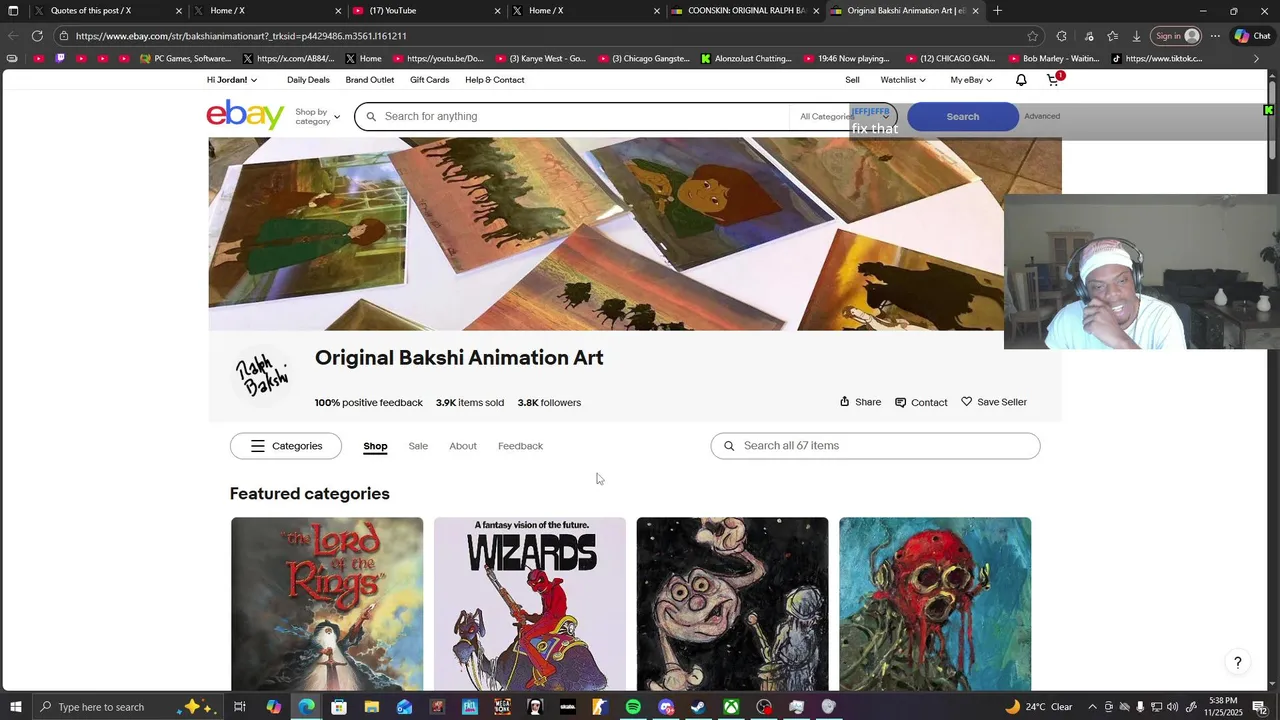Switch to the About tab

pos(463,446)
